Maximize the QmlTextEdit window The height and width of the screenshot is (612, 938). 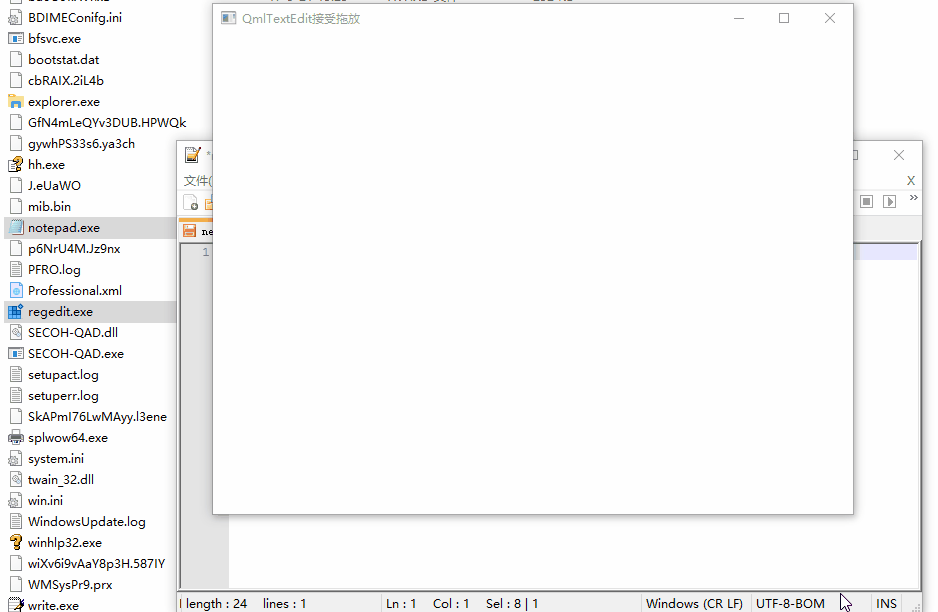[784, 18]
